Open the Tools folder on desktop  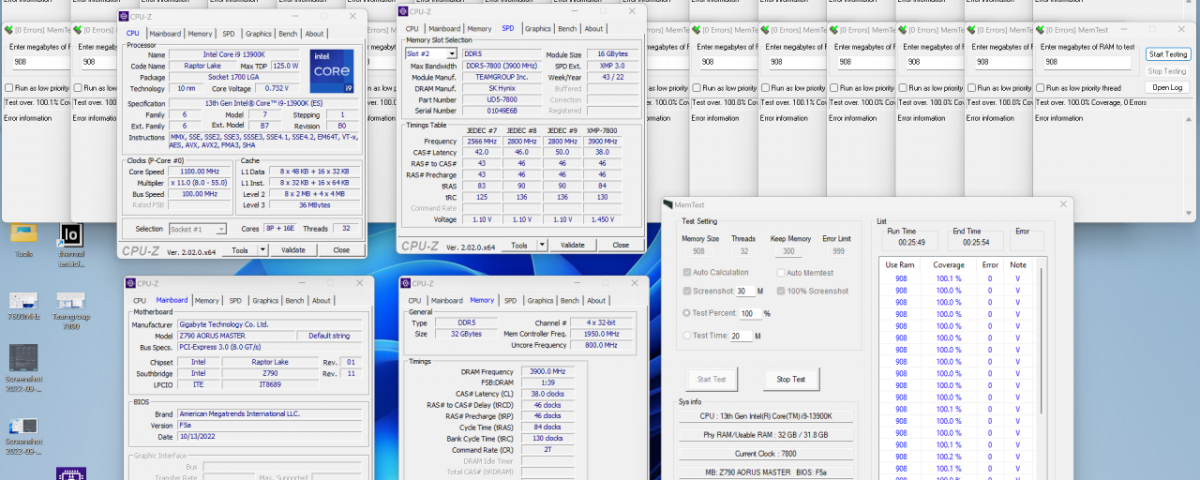(x=23, y=233)
